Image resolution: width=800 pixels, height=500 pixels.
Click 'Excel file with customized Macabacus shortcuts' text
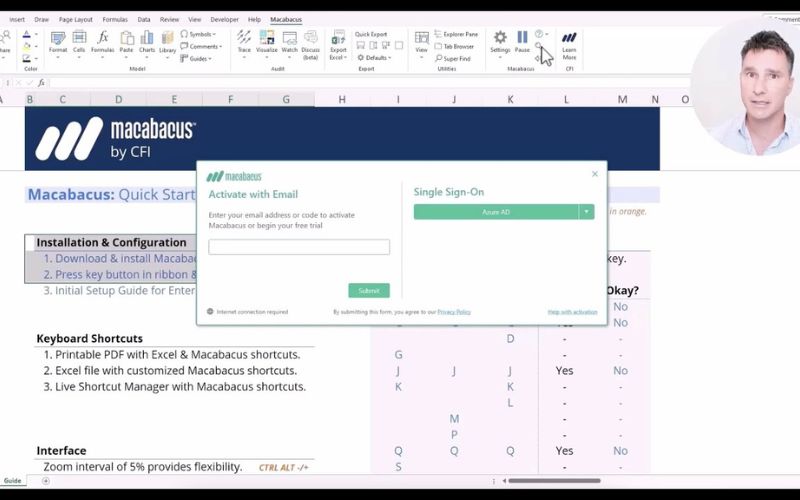click(x=176, y=370)
